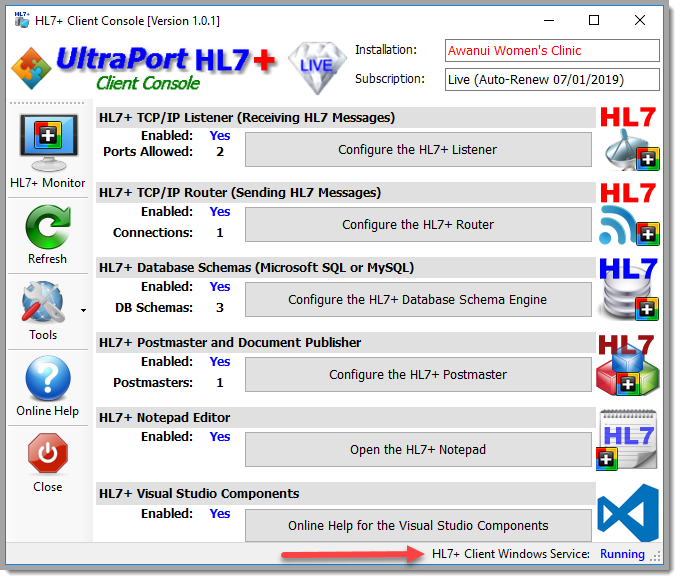
Task: Click the TCP/IP Listener section header
Action: pyautogui.click(x=346, y=118)
